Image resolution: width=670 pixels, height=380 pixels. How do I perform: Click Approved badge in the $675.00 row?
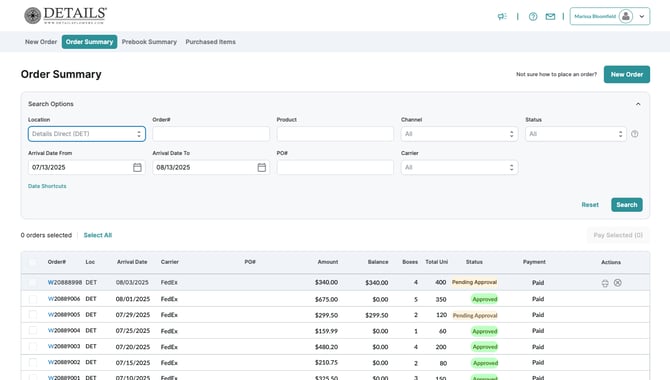[485, 299]
